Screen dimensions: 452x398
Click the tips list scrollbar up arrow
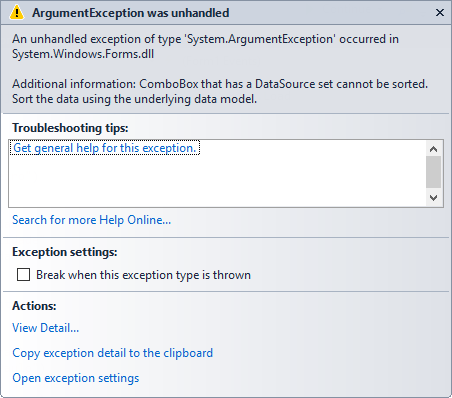(433, 149)
